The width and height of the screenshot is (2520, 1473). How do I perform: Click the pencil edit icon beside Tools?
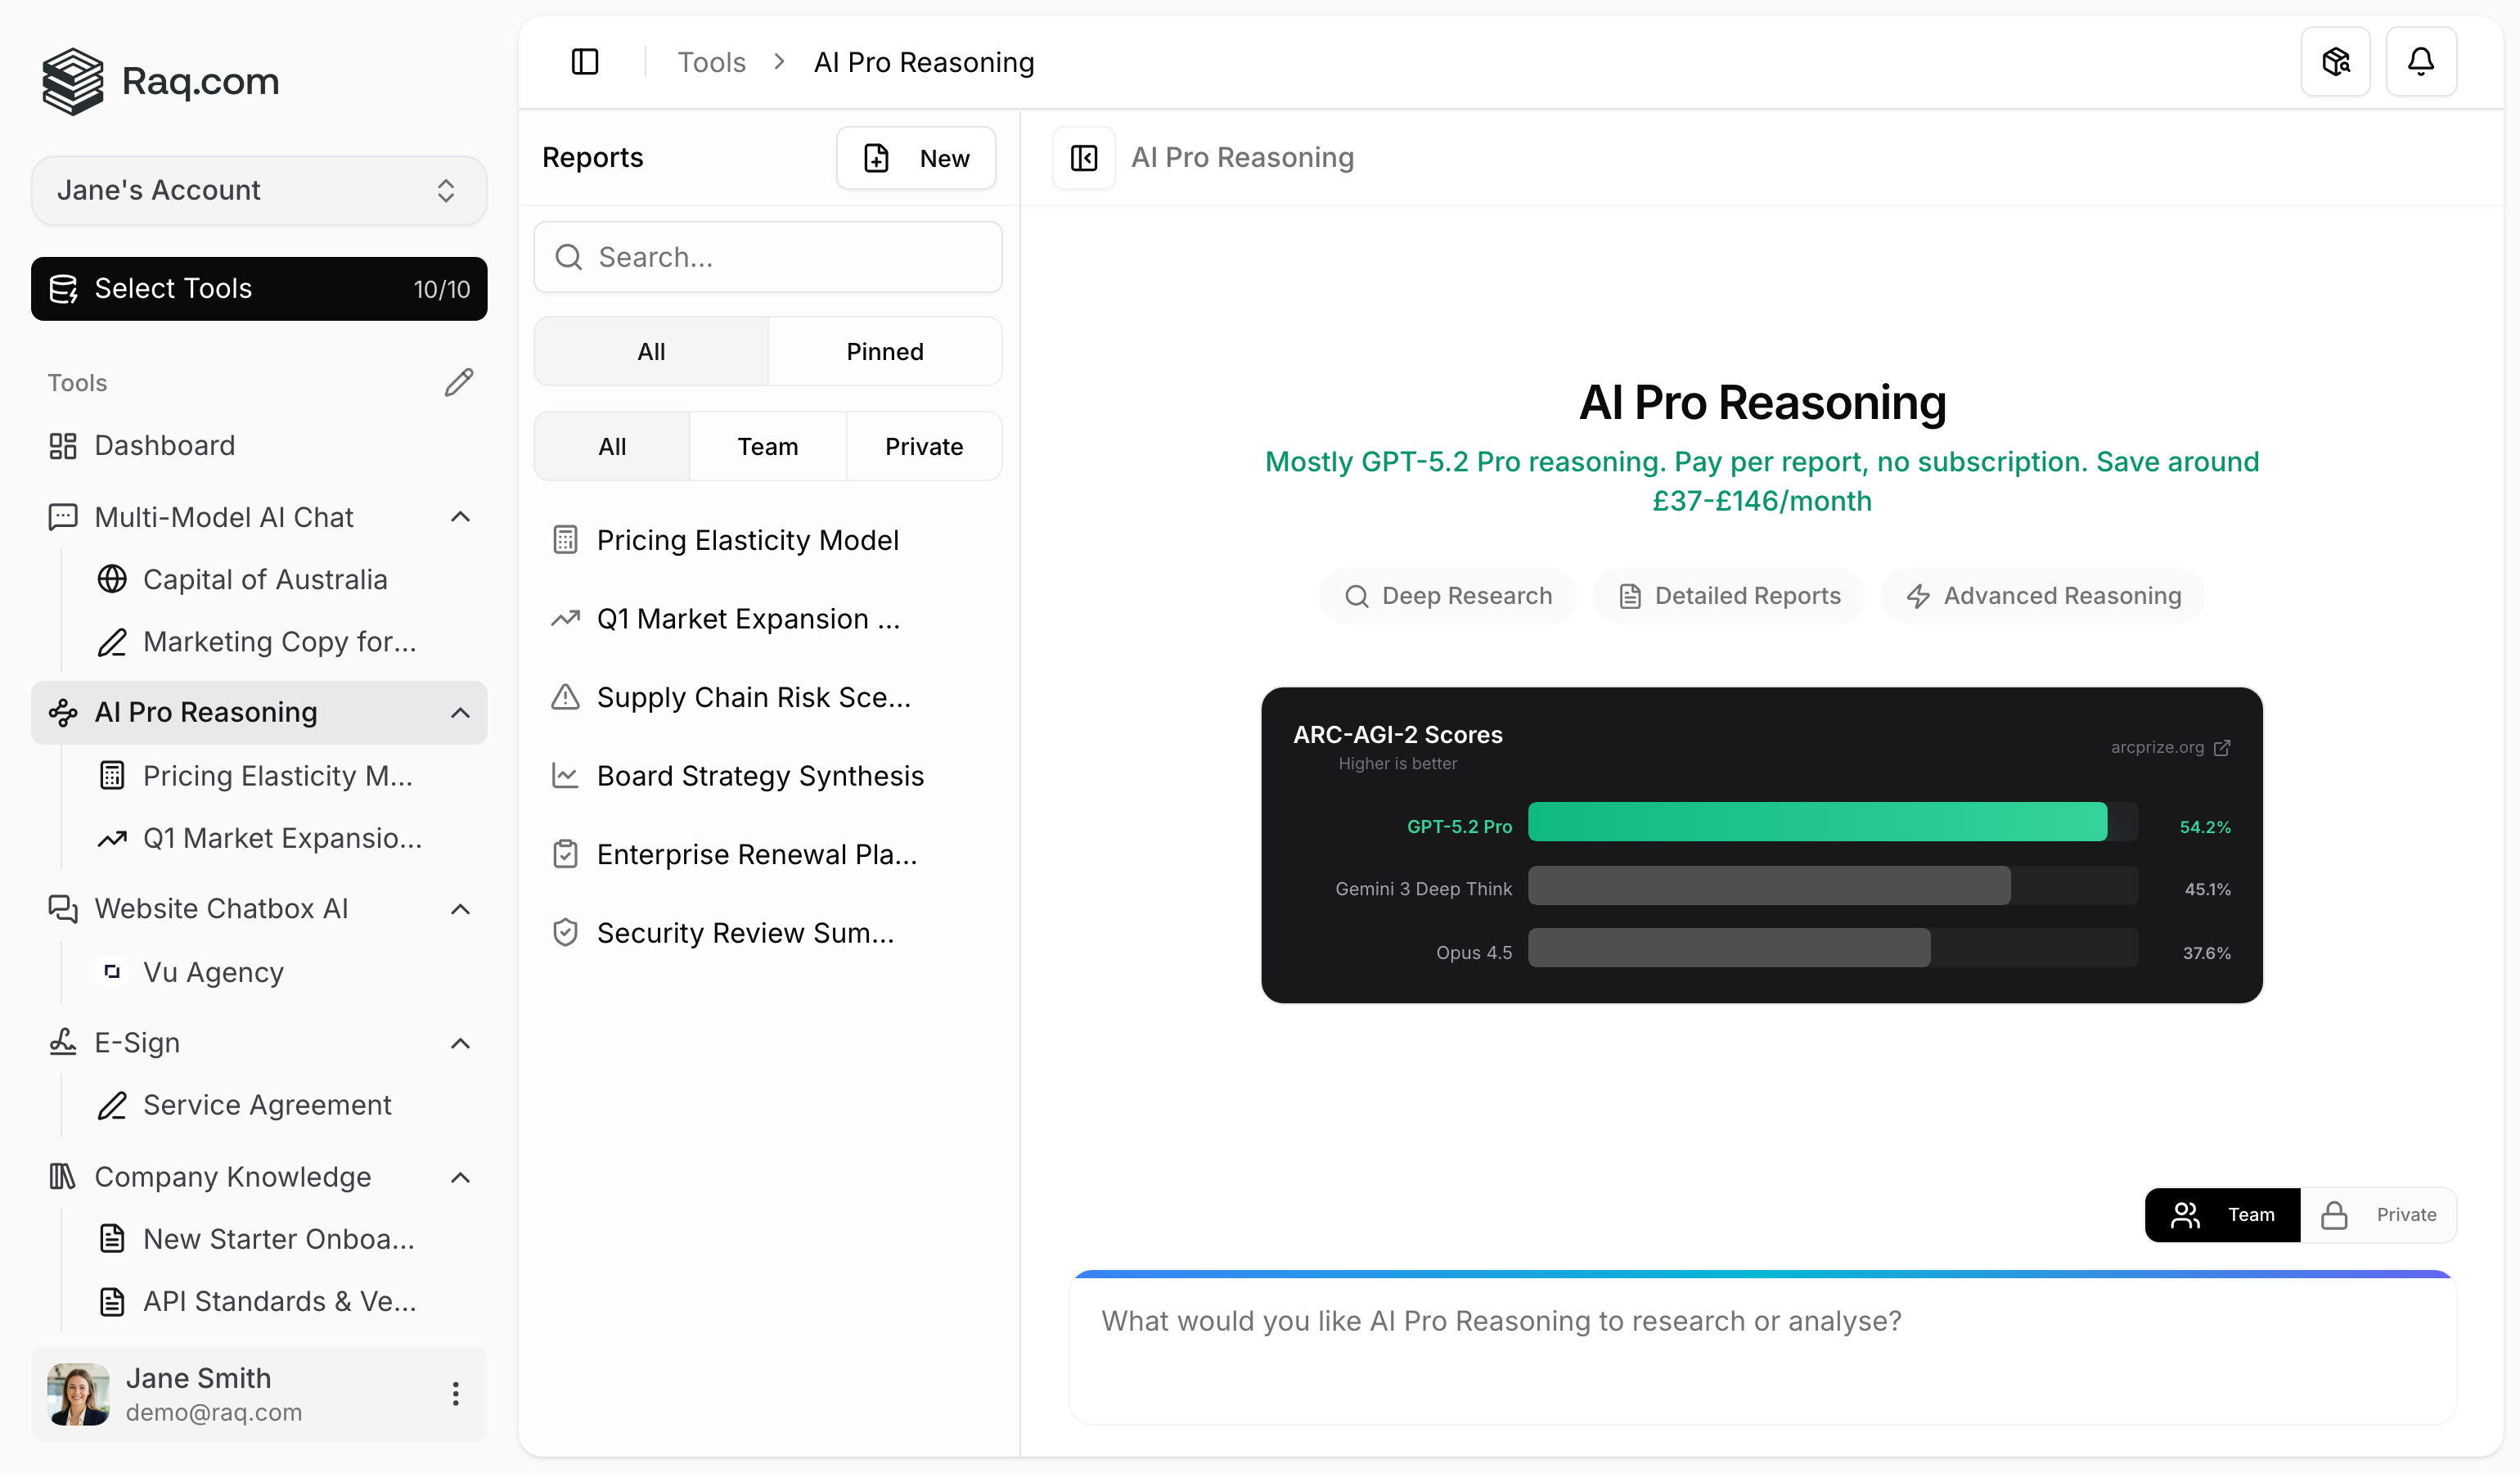(459, 382)
